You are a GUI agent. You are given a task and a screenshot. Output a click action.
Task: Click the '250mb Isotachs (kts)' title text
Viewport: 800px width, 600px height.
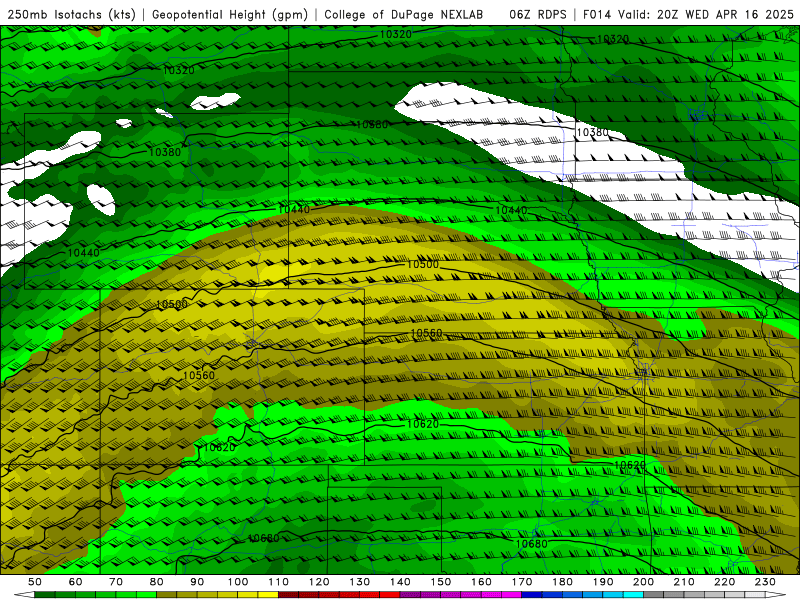click(72, 14)
